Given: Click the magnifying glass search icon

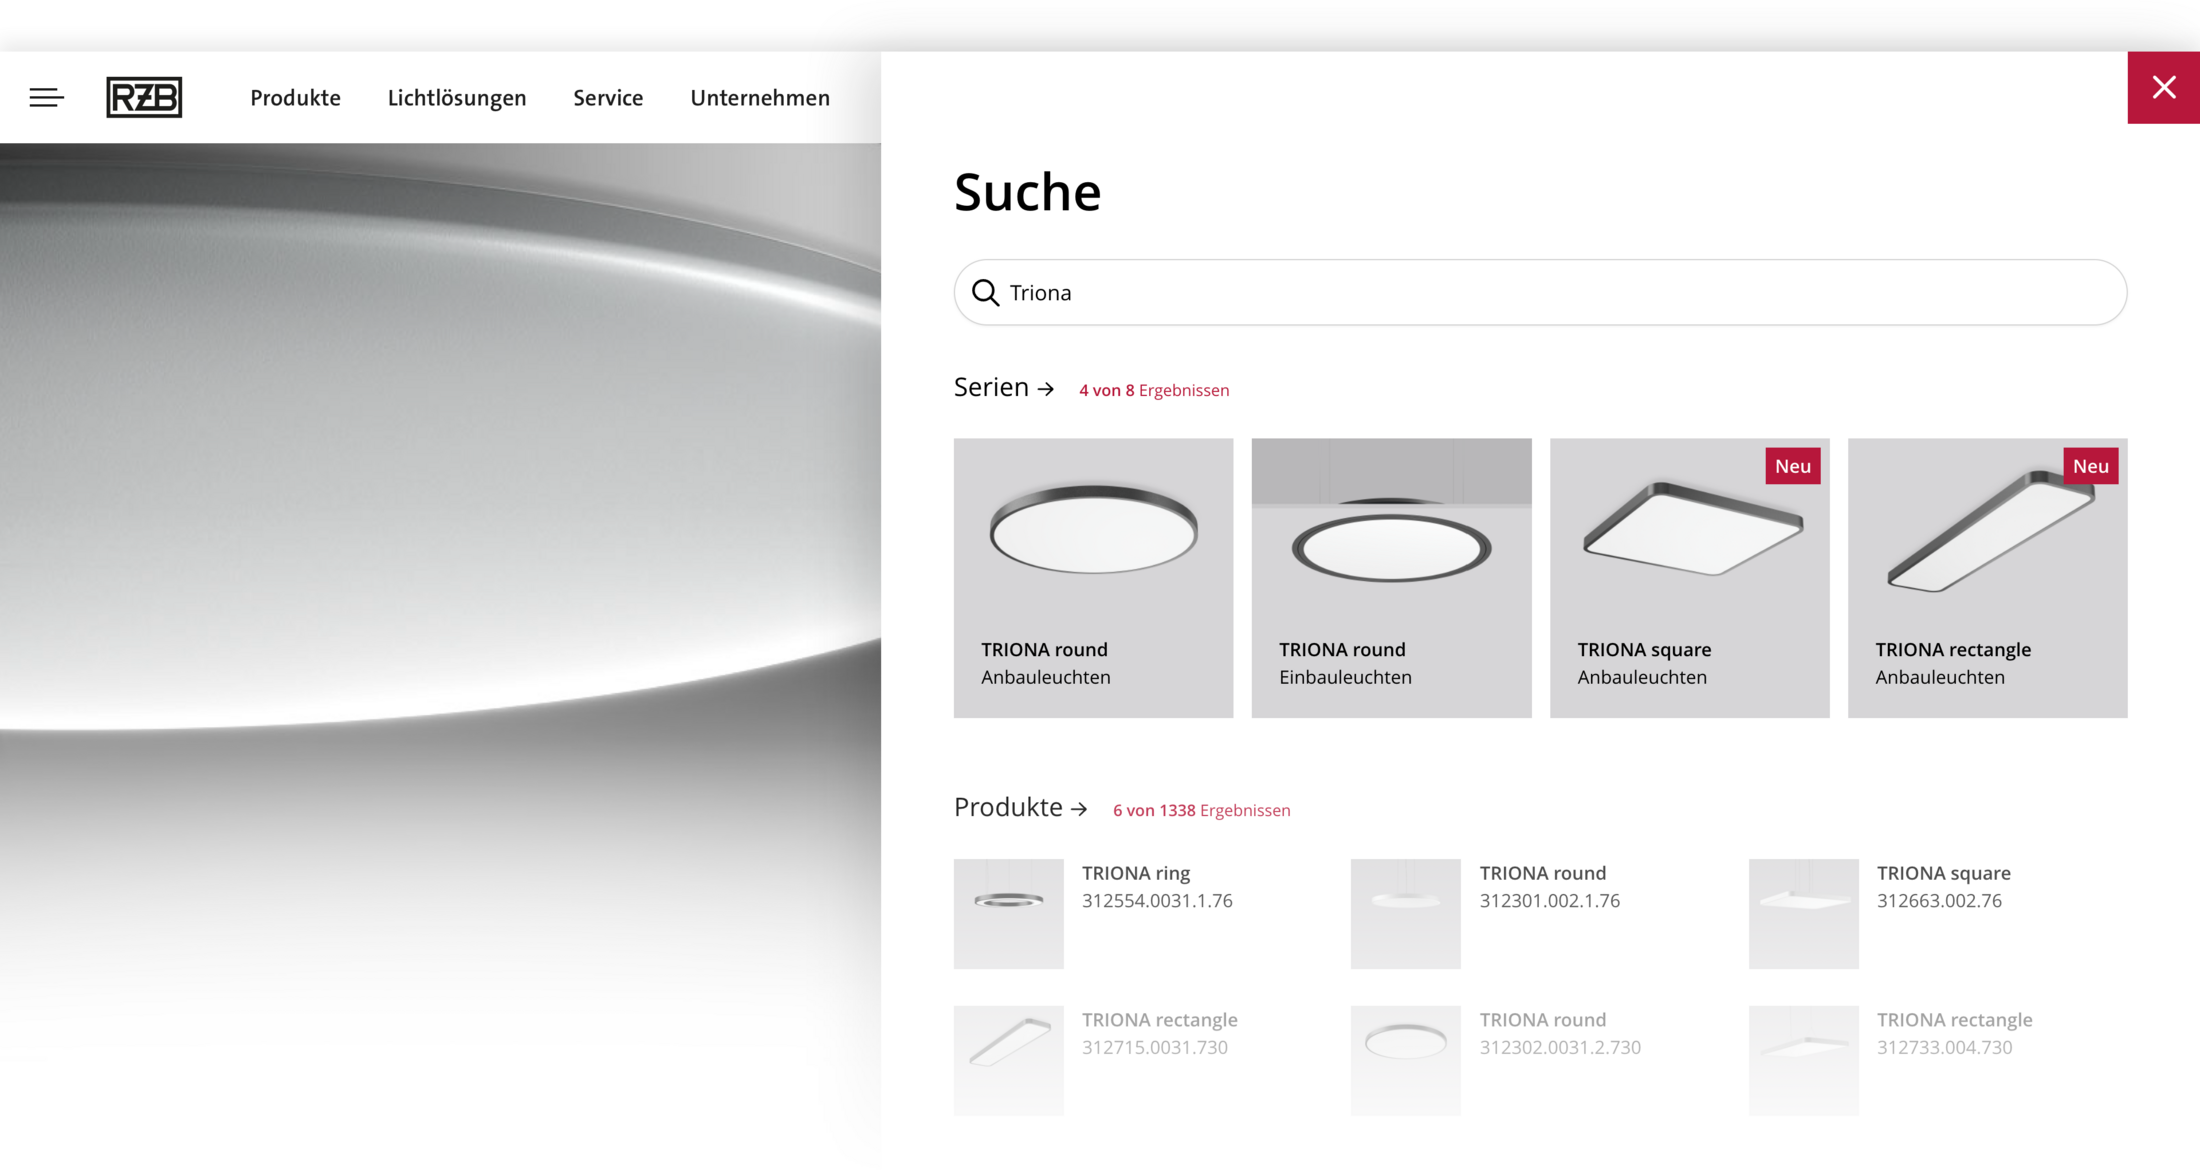Looking at the screenshot, I should (985, 293).
